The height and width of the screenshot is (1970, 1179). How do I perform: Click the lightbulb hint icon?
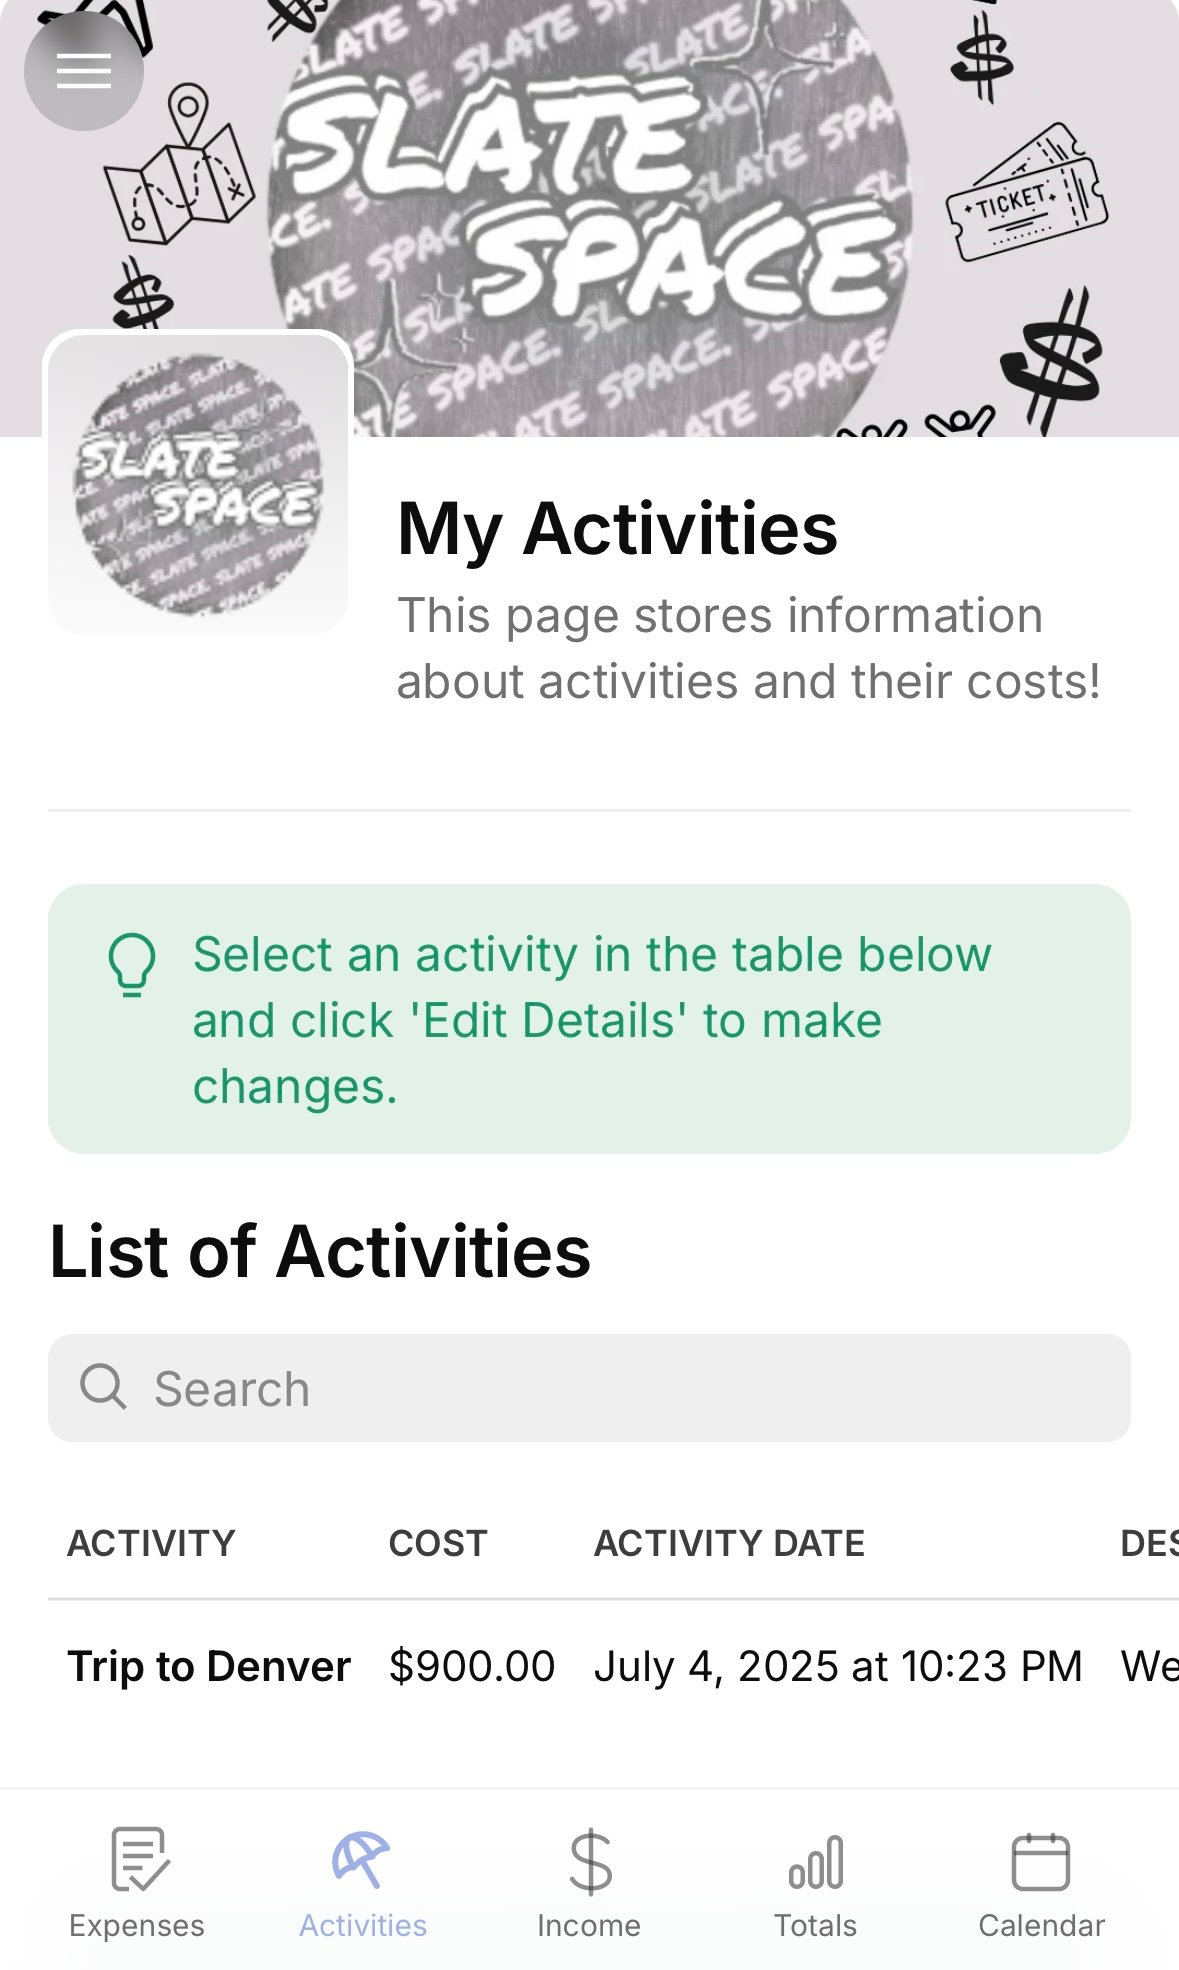coord(132,964)
